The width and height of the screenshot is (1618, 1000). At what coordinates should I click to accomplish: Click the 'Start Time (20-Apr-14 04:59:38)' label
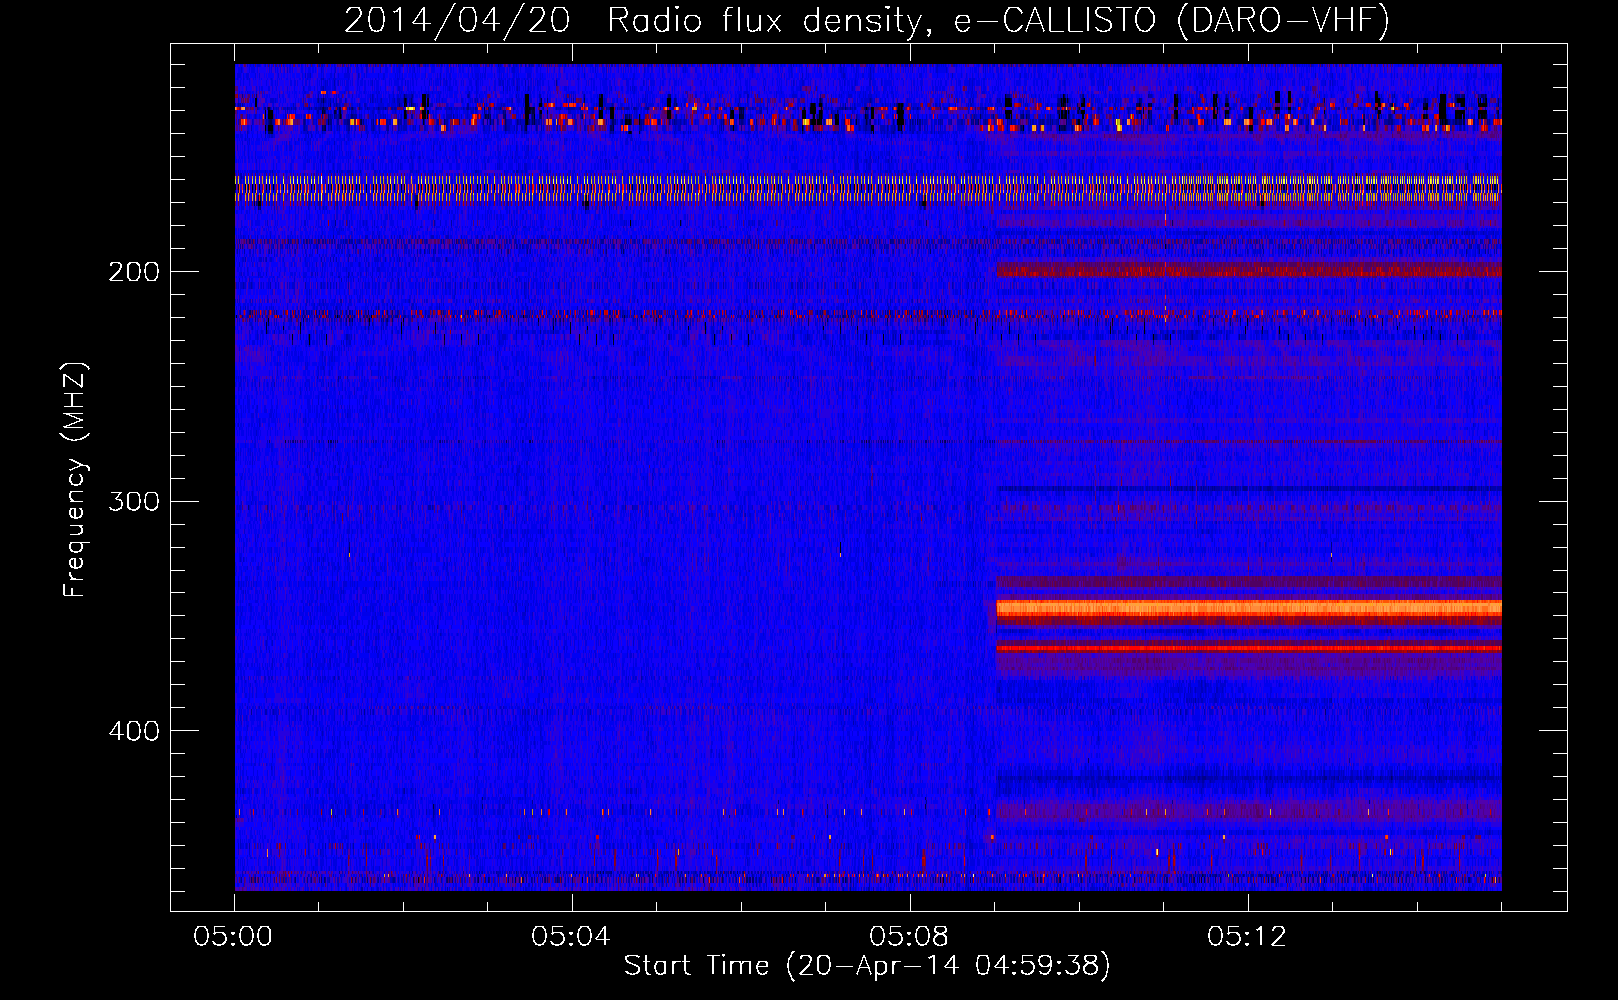867,966
